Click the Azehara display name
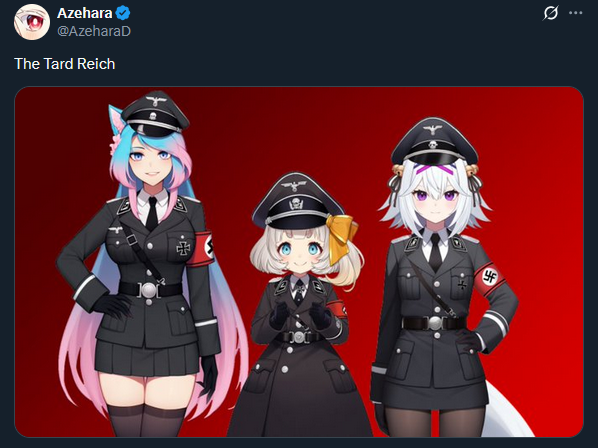Image resolution: width=598 pixels, height=448 pixels. point(85,13)
